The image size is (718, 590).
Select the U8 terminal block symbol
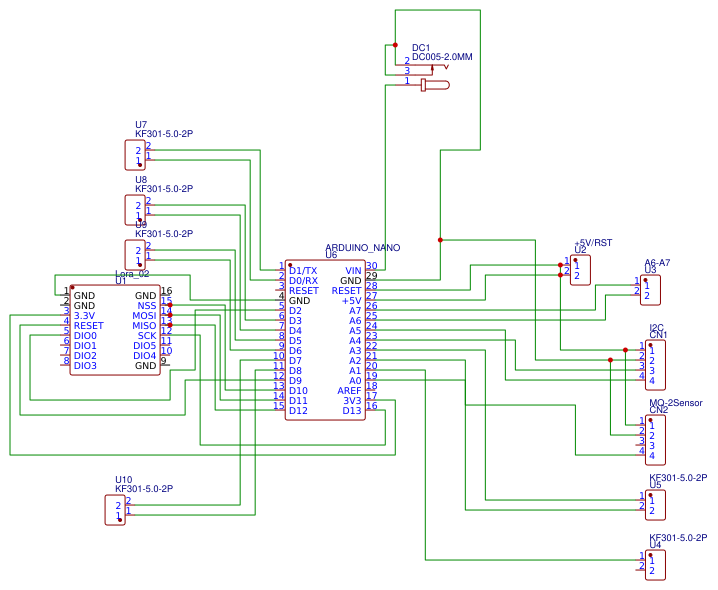[x=135, y=210]
